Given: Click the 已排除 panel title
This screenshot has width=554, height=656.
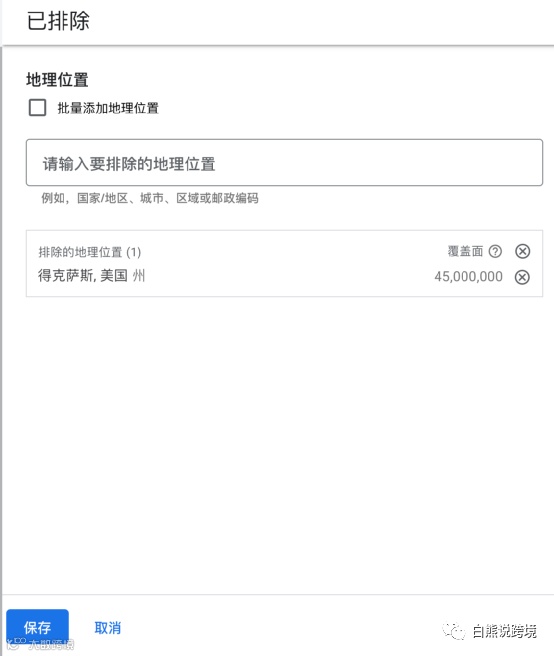Looking at the screenshot, I should [59, 20].
